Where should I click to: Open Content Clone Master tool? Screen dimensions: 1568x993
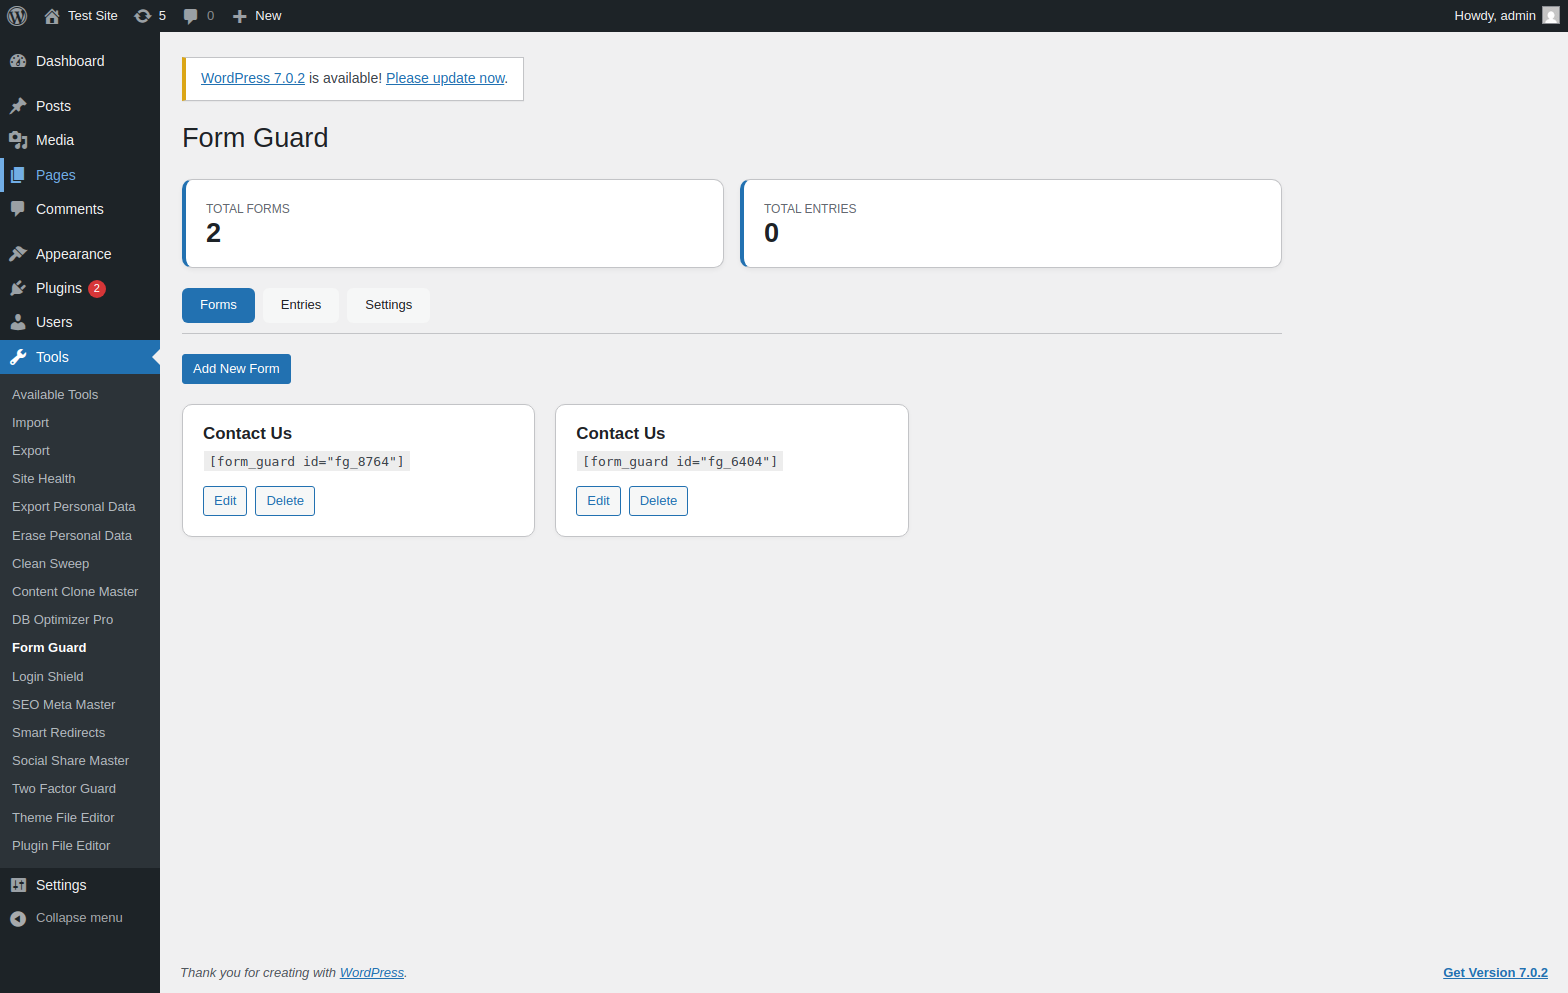pos(75,592)
